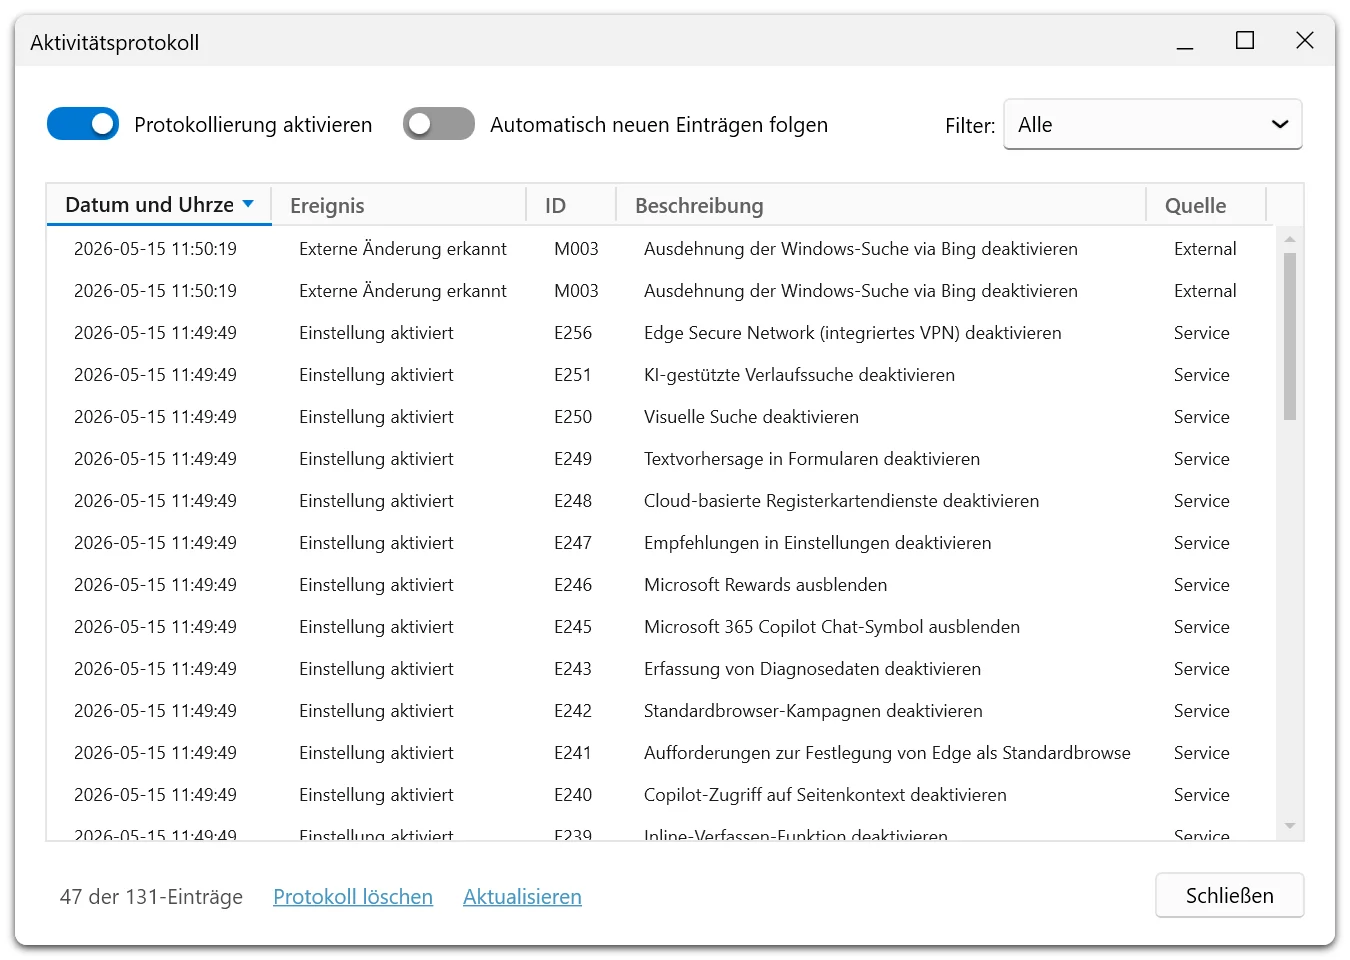Click the scrollbar up arrow
Screen dimensions: 1350x960
click(1289, 239)
